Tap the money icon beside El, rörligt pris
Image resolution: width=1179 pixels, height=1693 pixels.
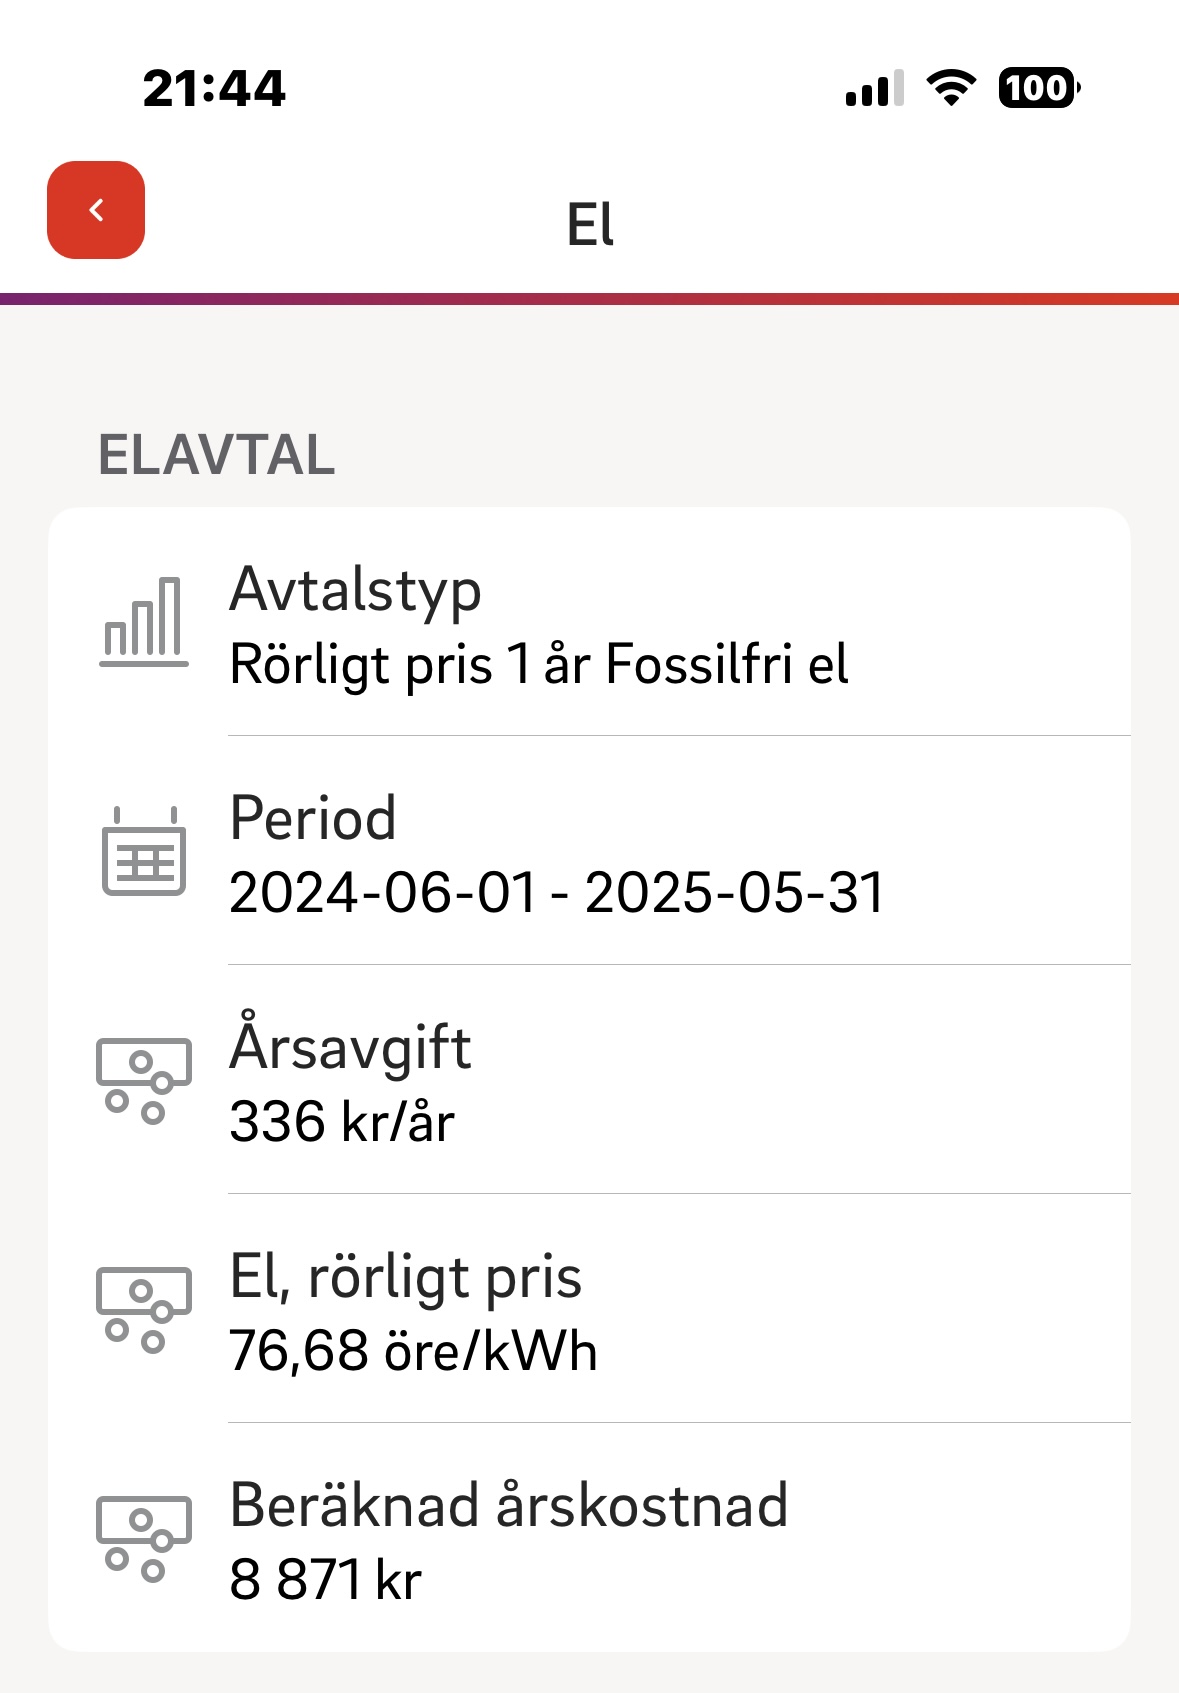tap(143, 1309)
